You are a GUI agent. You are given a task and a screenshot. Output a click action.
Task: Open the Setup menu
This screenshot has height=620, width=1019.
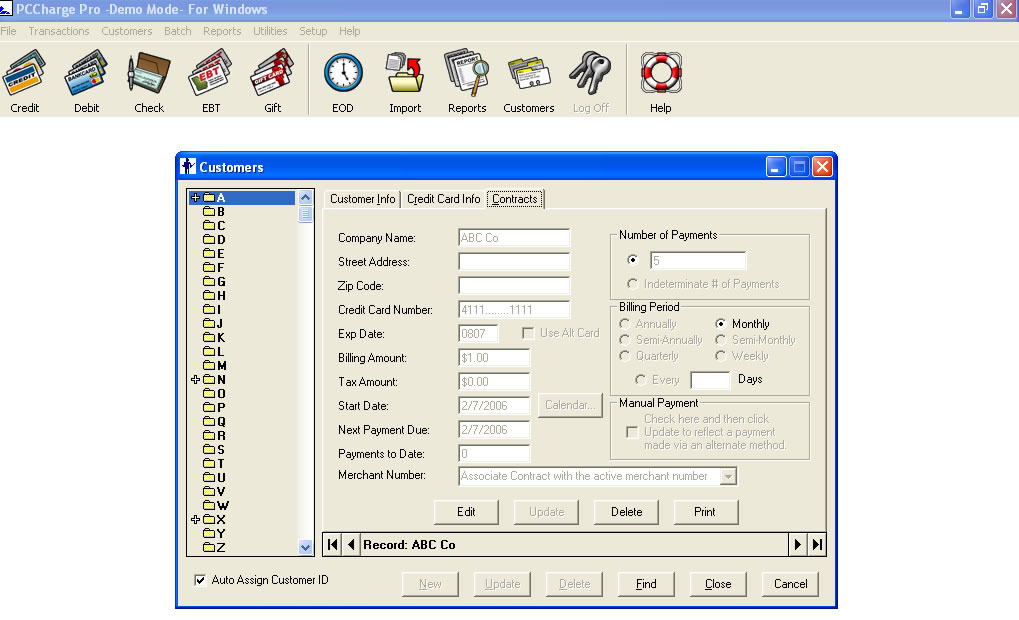click(313, 31)
